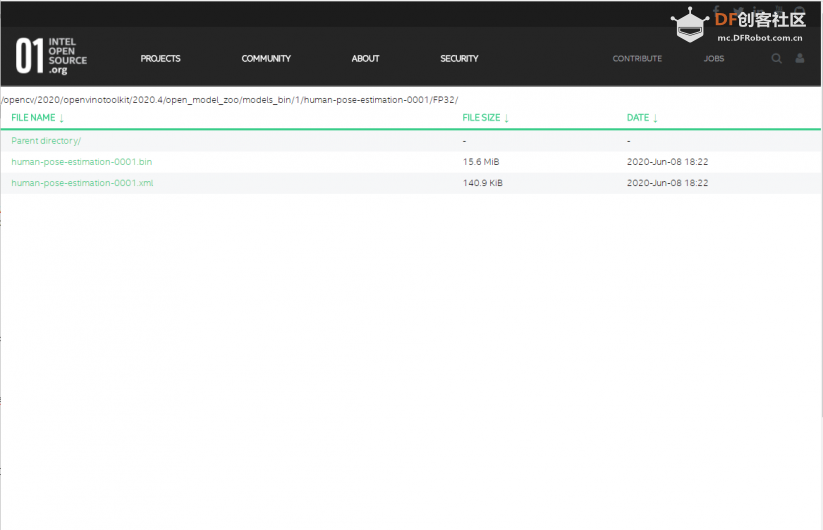The width and height of the screenshot is (823, 530).
Task: Sort by File Size arrow
Action: pyautogui.click(x=507, y=118)
